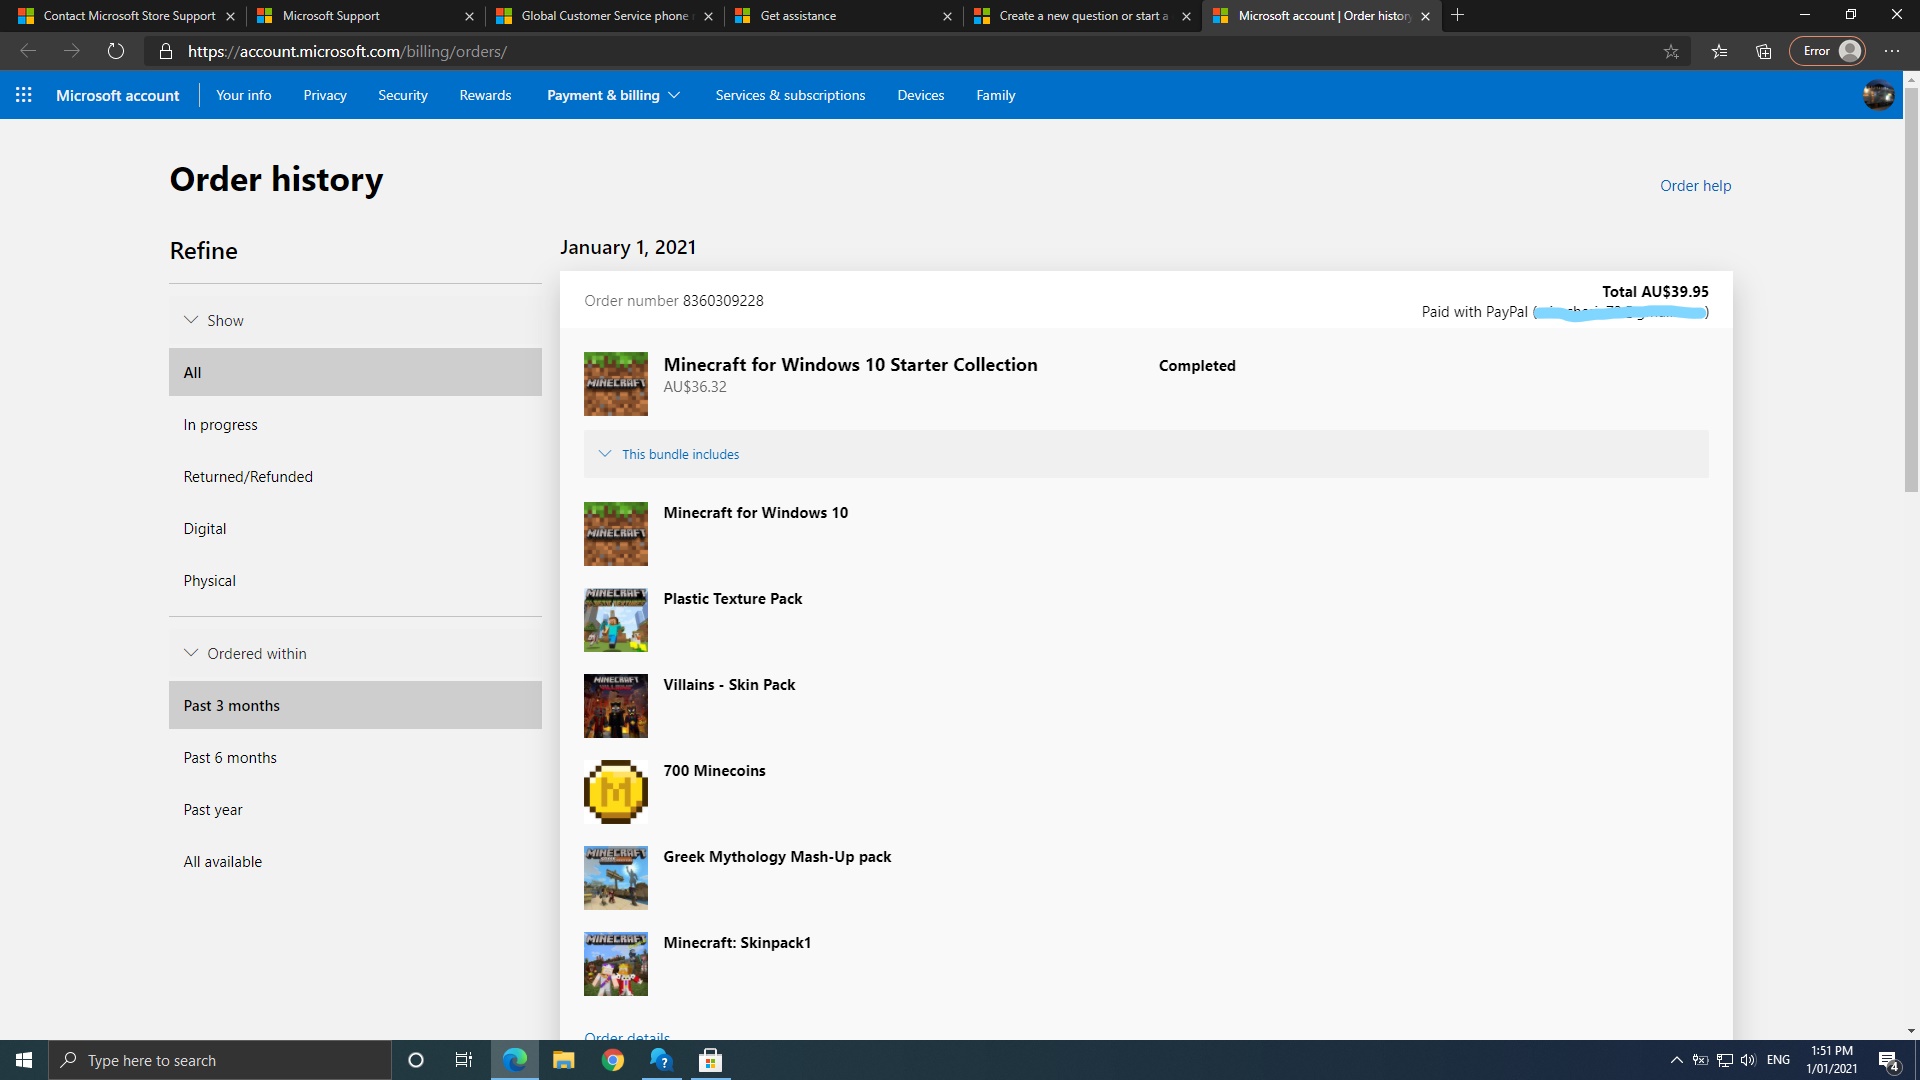Click the Microsoft account home link
The width and height of the screenshot is (1920, 1080).
117,95
